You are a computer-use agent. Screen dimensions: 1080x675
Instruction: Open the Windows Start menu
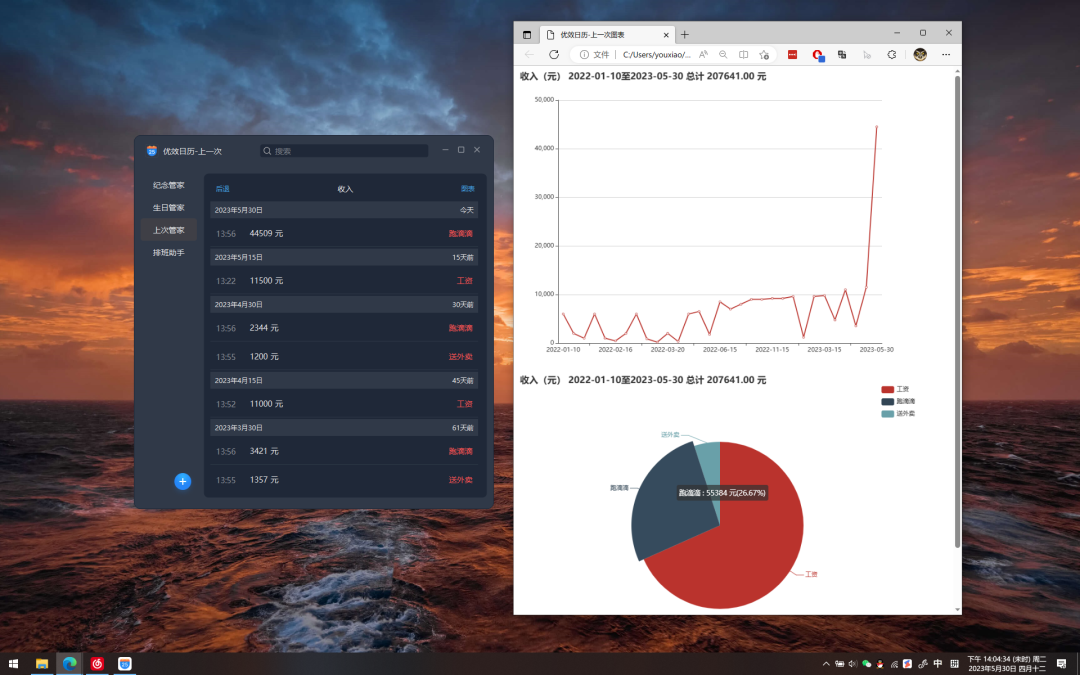click(x=13, y=664)
